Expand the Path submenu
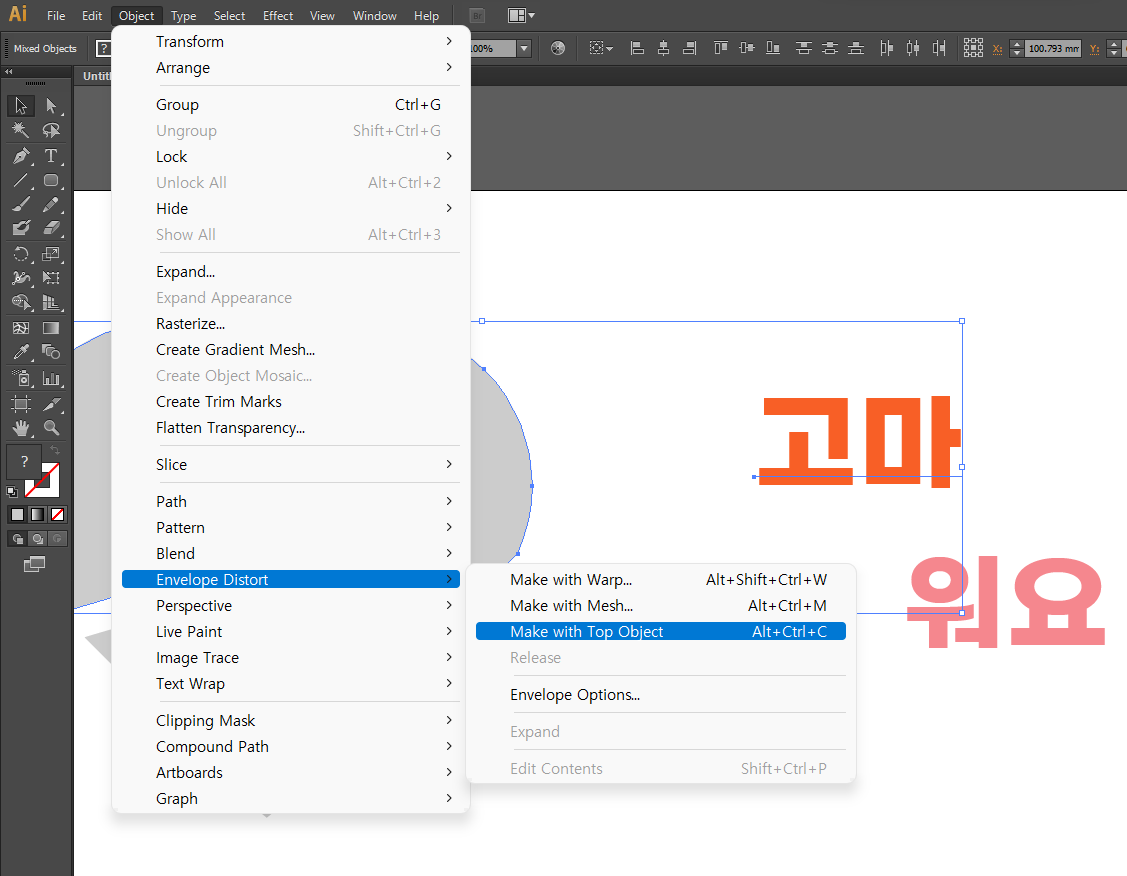 [290, 502]
